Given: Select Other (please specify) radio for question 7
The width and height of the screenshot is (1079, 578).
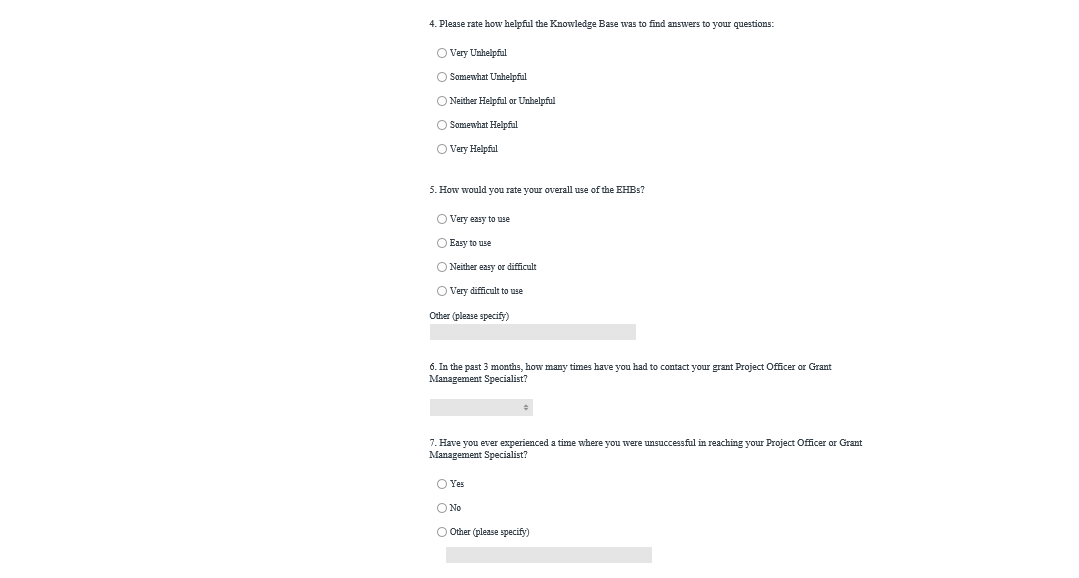Looking at the screenshot, I should 442,532.
